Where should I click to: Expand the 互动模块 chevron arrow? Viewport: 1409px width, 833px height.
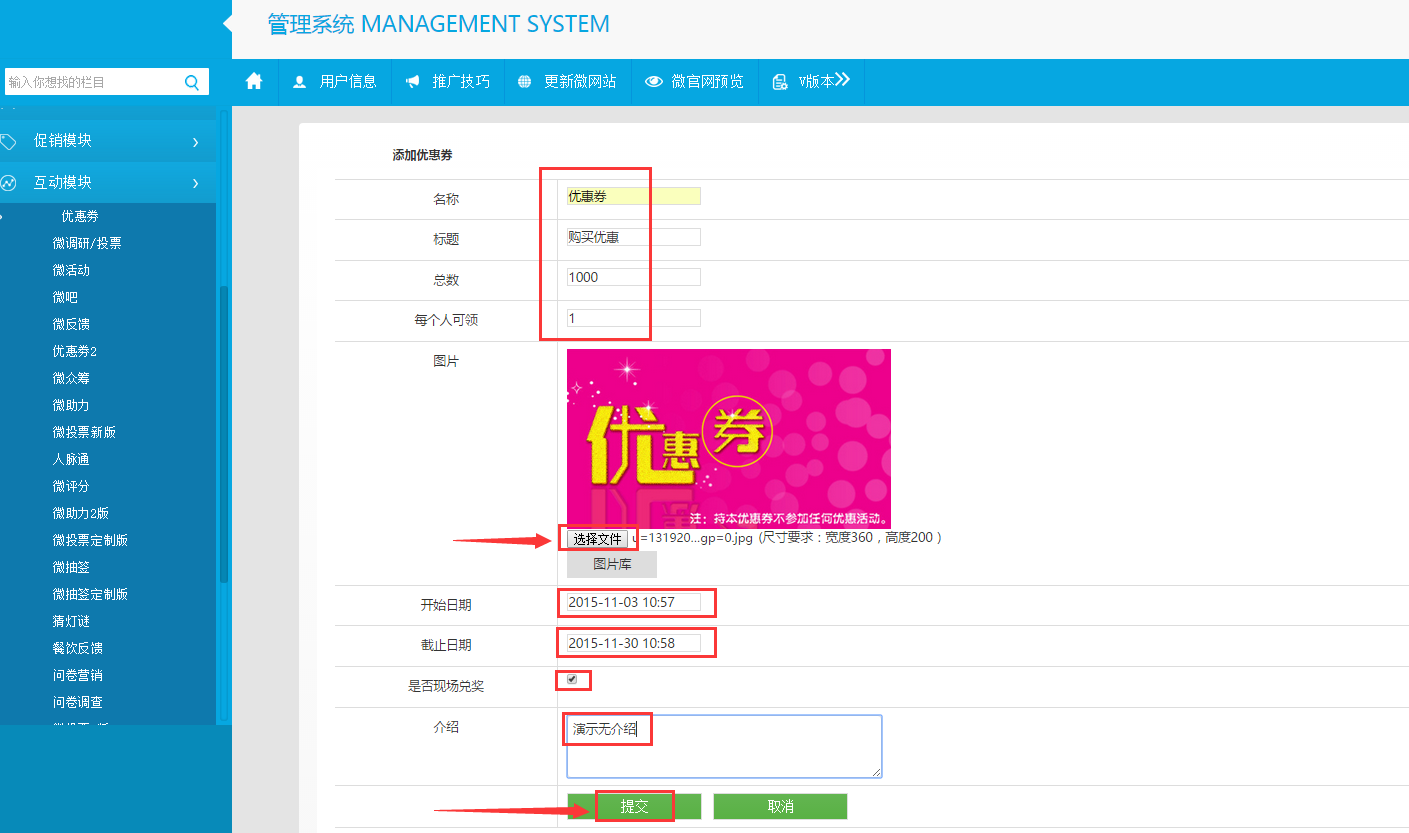[x=195, y=184]
